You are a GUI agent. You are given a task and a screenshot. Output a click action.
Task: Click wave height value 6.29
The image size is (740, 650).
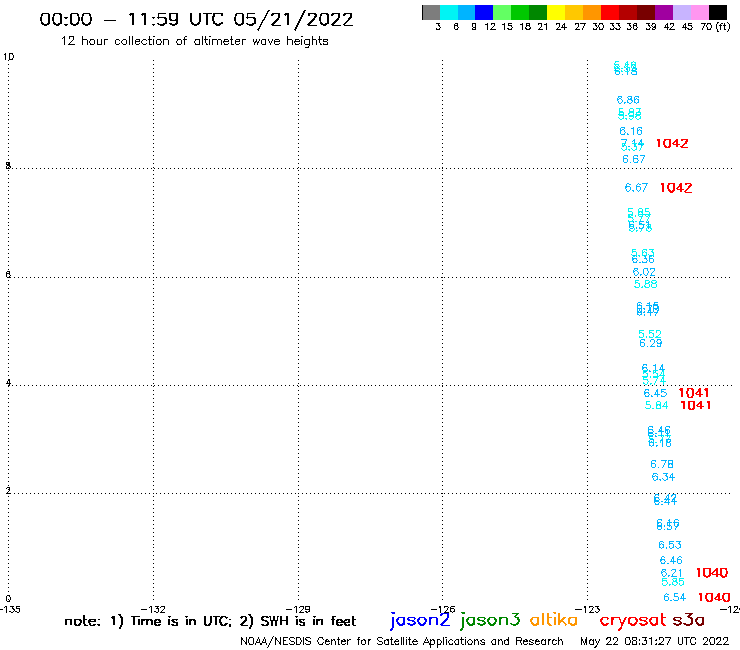pos(650,343)
